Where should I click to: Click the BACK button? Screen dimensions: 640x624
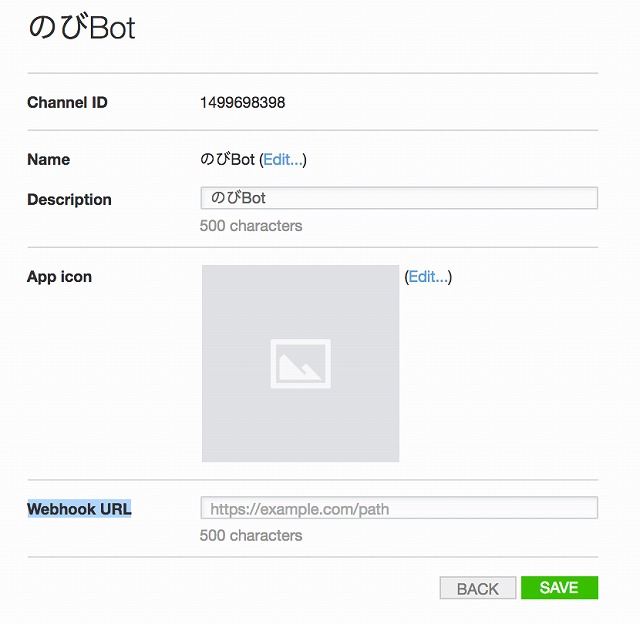pyautogui.click(x=478, y=588)
